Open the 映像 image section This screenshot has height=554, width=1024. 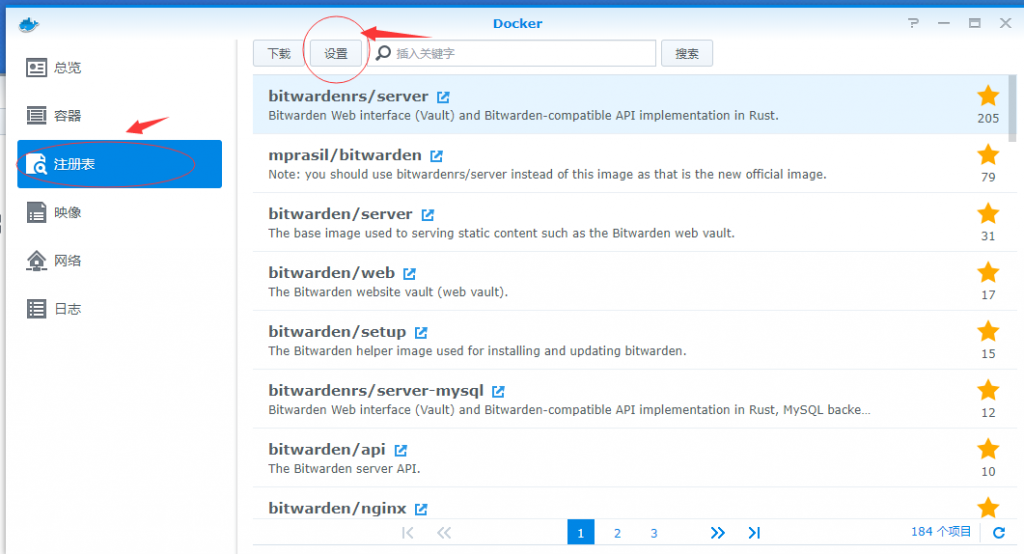tap(120, 212)
